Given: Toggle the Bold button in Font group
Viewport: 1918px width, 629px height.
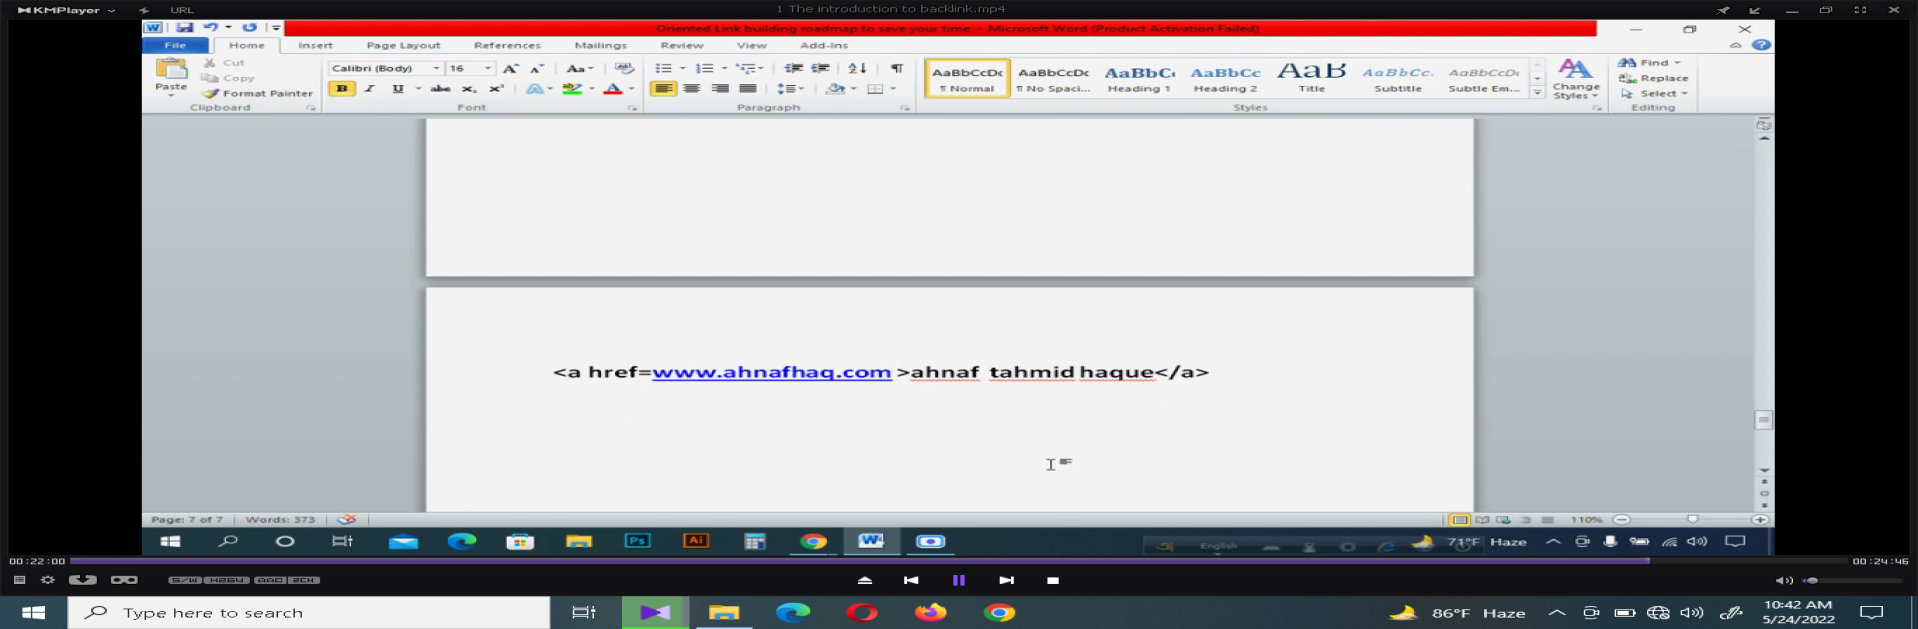Looking at the screenshot, I should tap(342, 89).
